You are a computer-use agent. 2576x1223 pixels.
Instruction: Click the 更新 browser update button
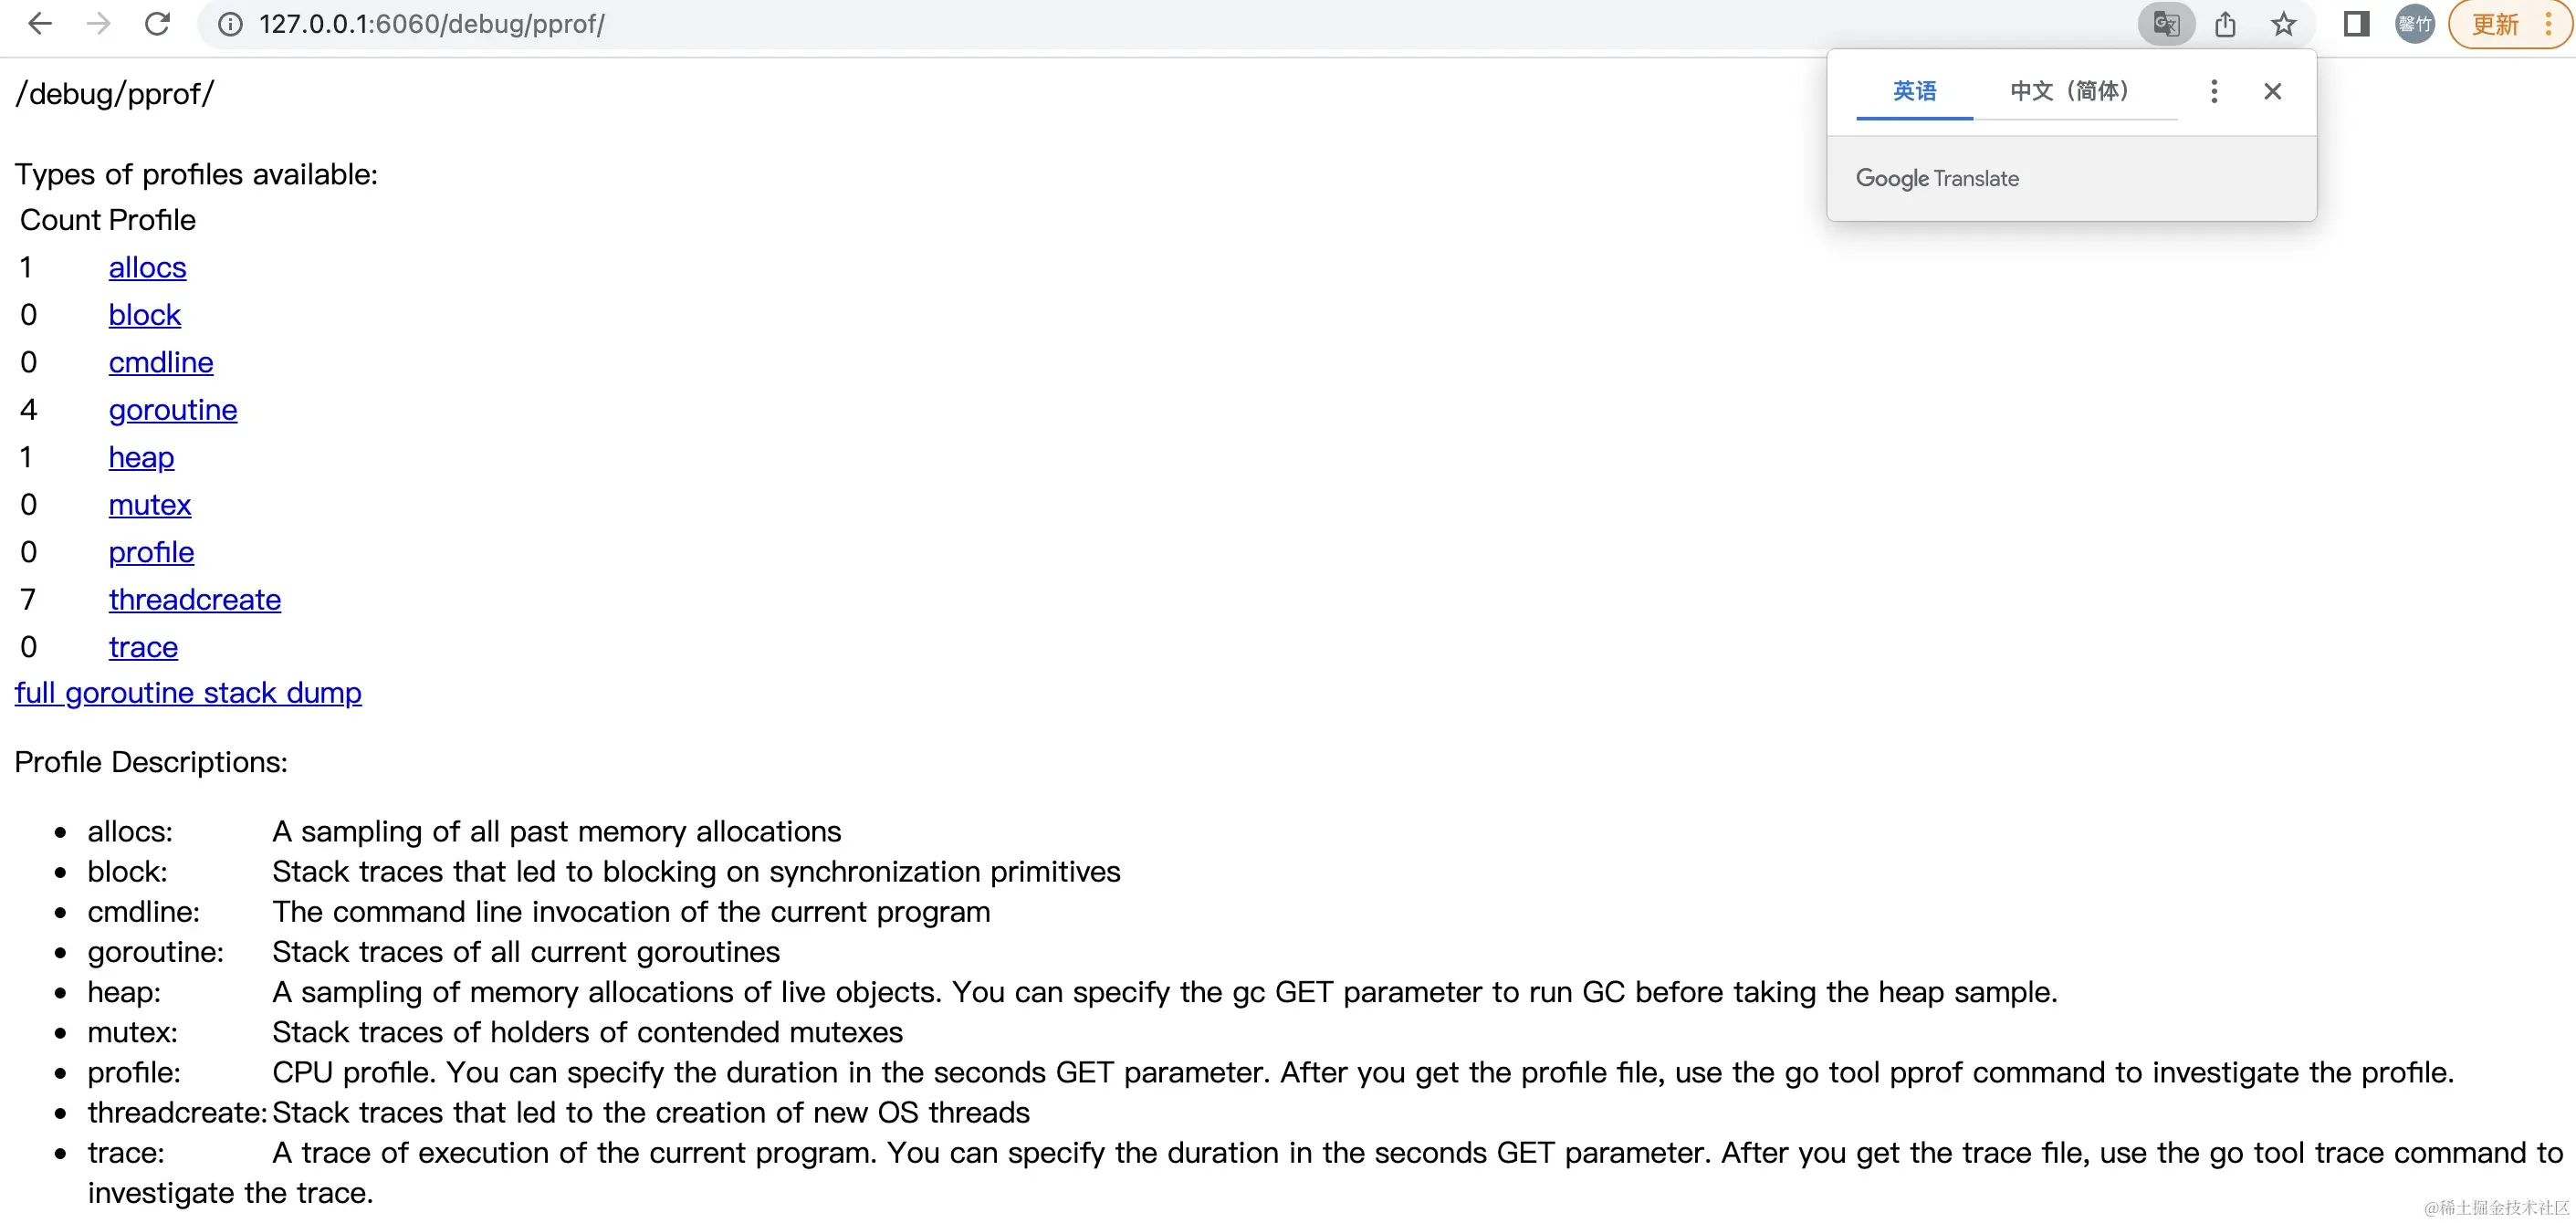(2494, 24)
